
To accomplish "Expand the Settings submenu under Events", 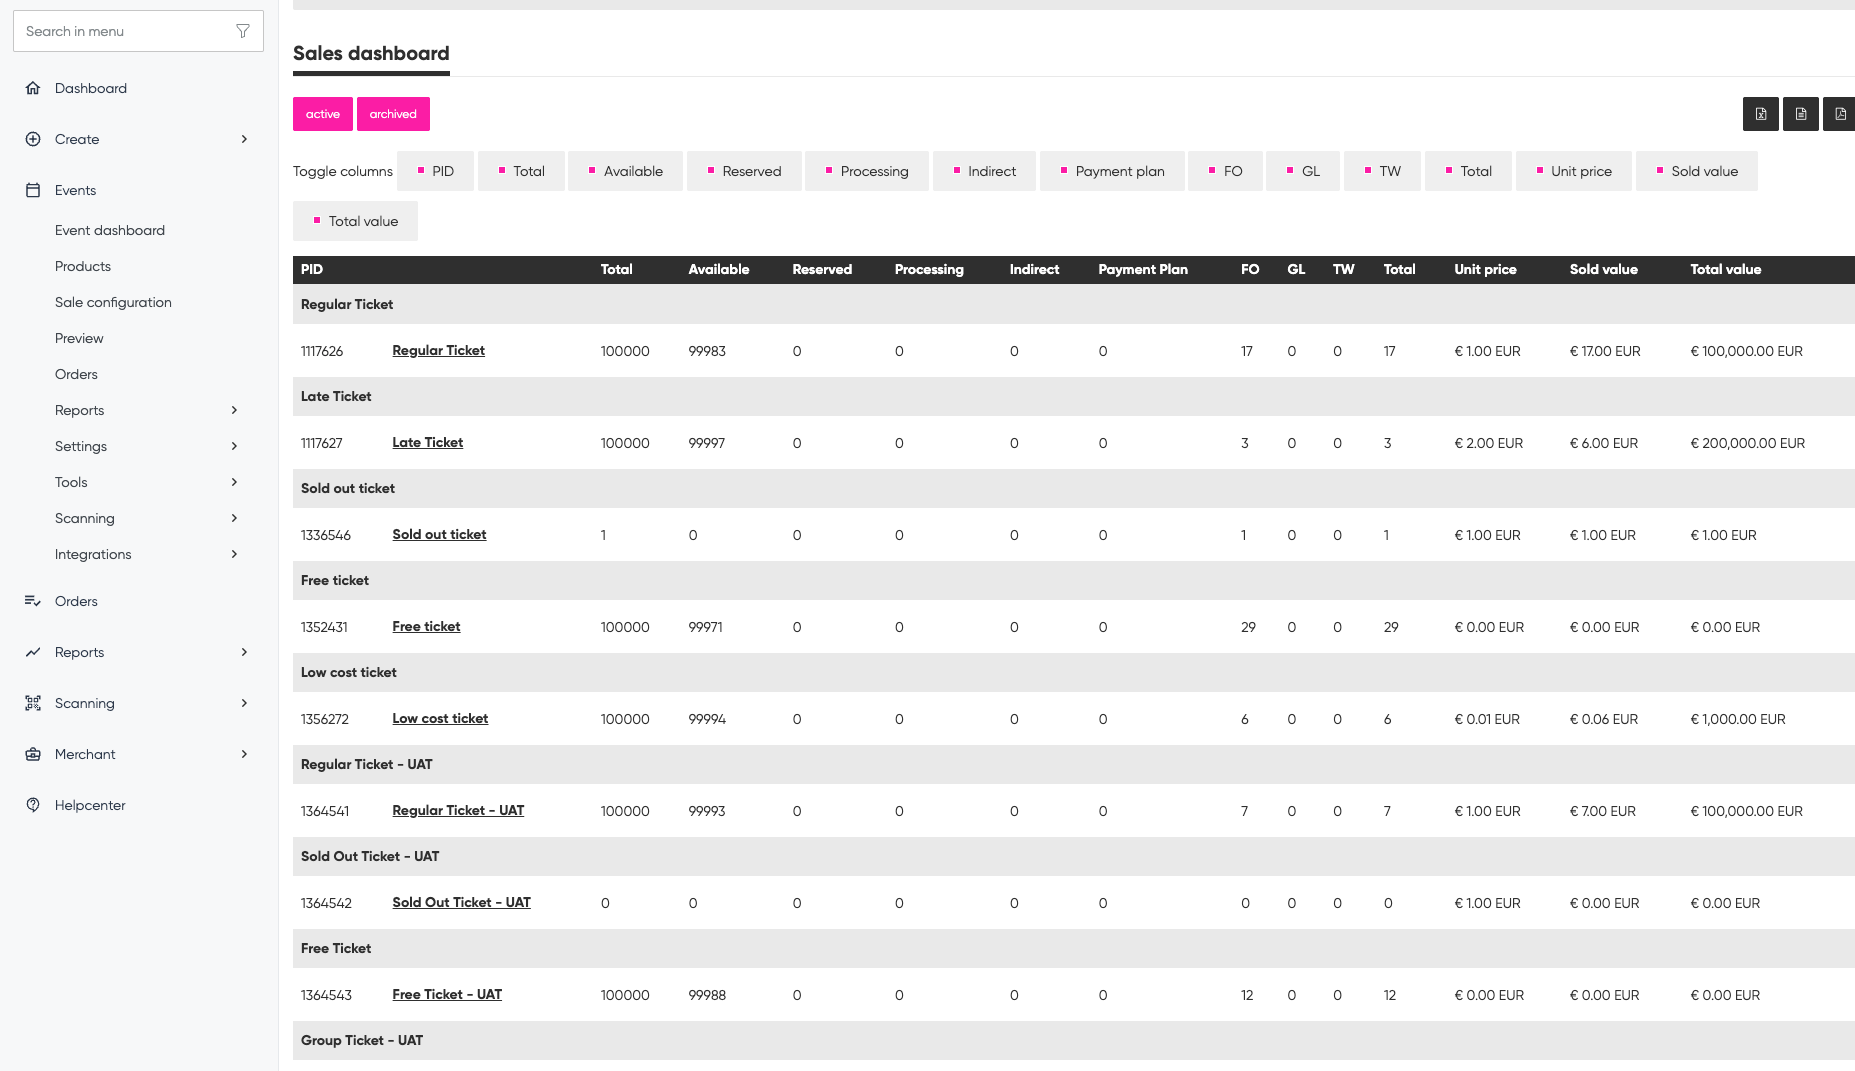I will point(234,446).
